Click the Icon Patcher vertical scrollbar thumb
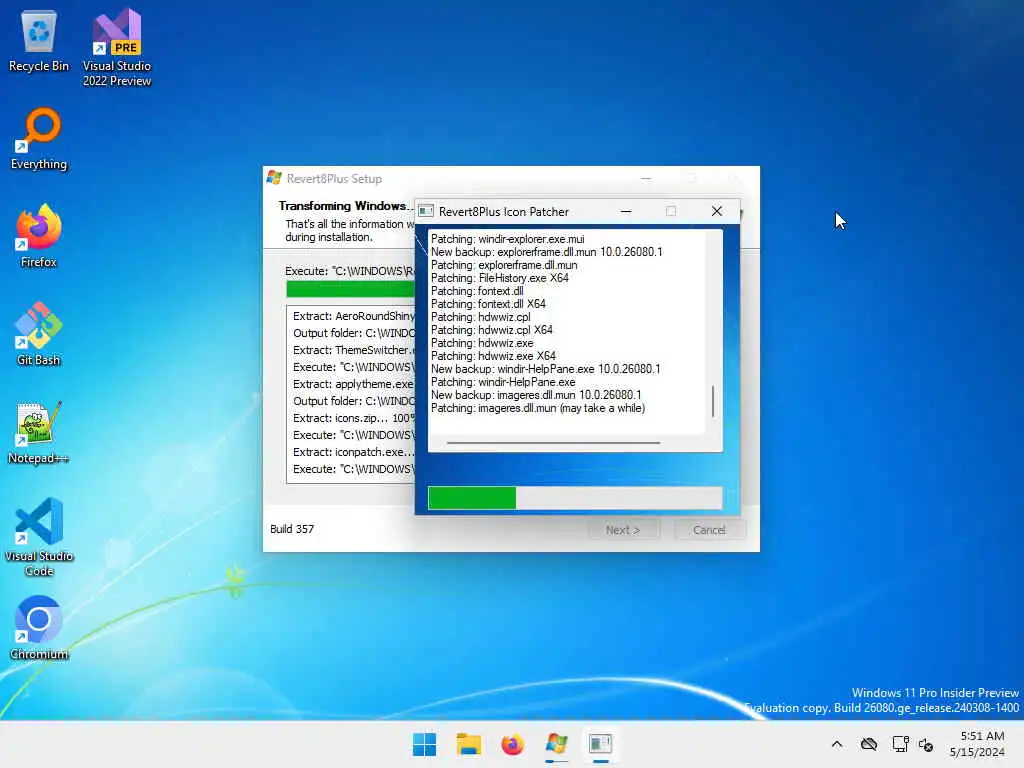Screen dimensions: 1024x768 click(712, 400)
